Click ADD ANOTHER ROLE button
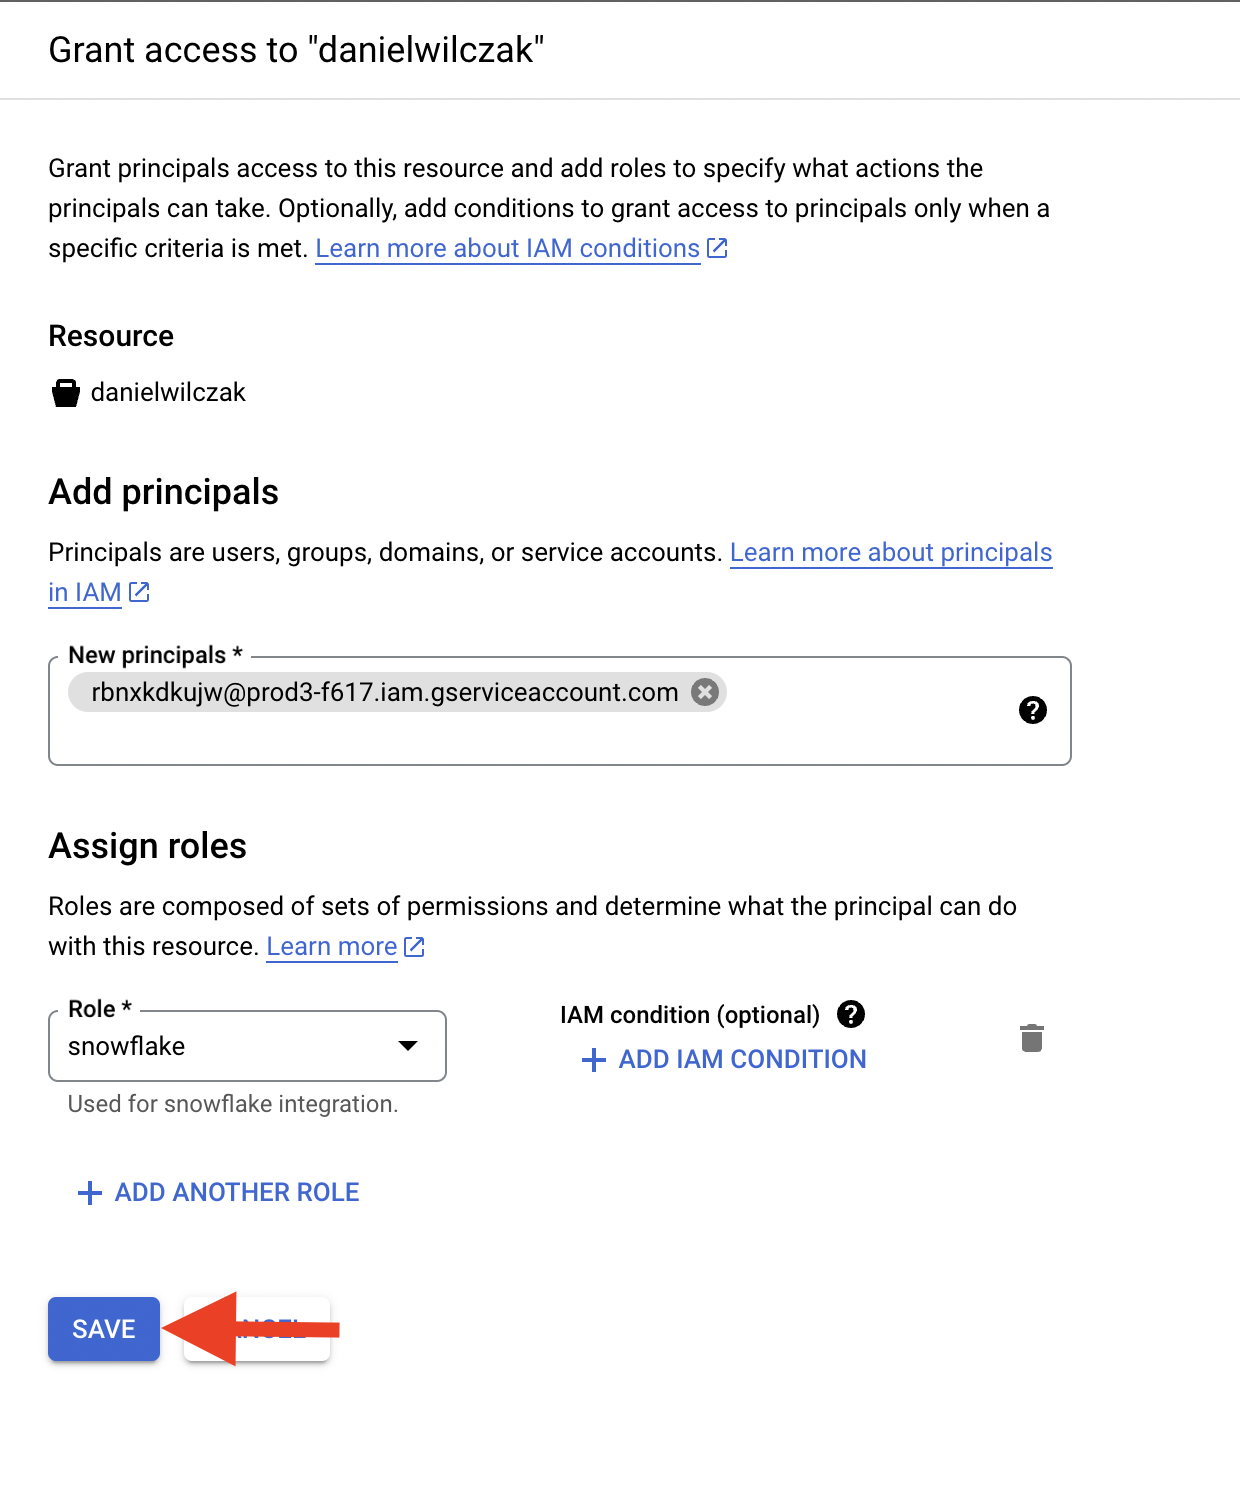1240x1494 pixels. 218,1193
